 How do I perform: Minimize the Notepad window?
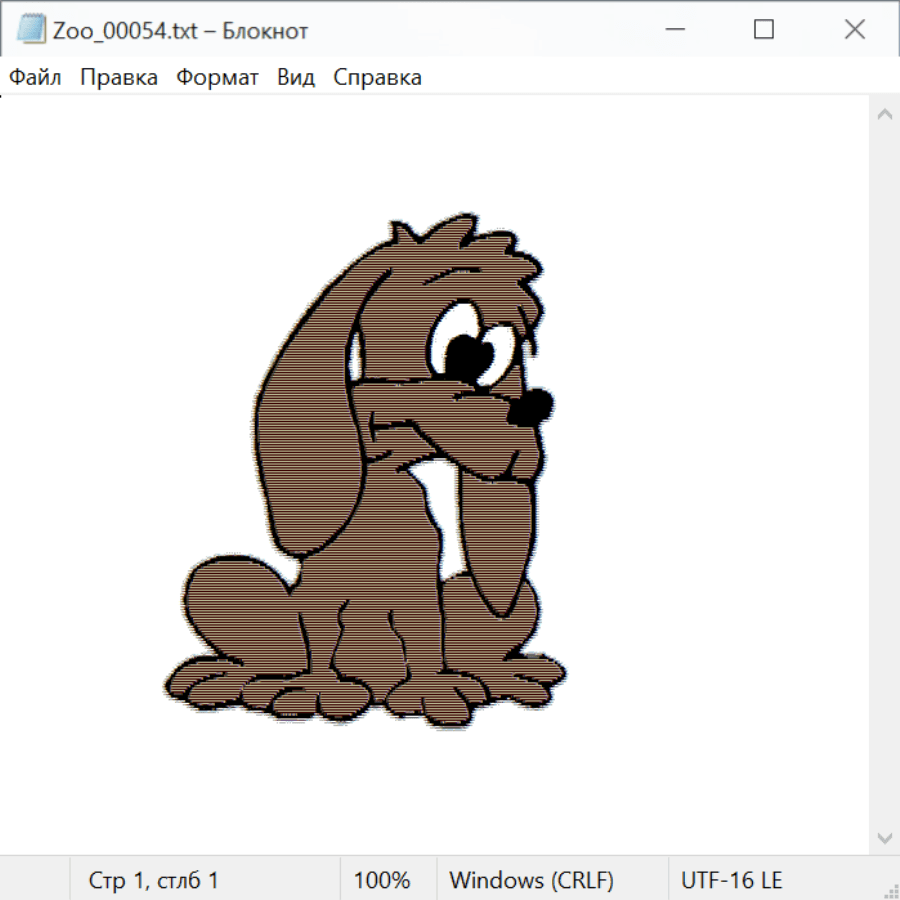click(673, 30)
